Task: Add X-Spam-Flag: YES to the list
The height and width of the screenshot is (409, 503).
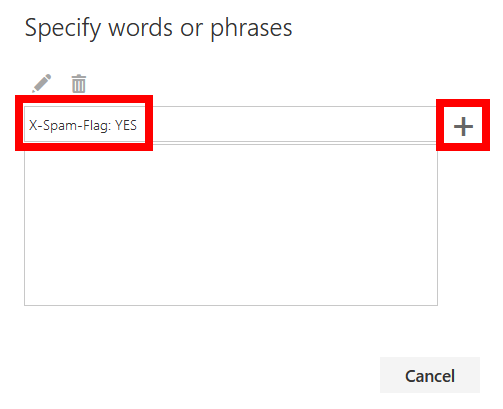Action: [463, 126]
